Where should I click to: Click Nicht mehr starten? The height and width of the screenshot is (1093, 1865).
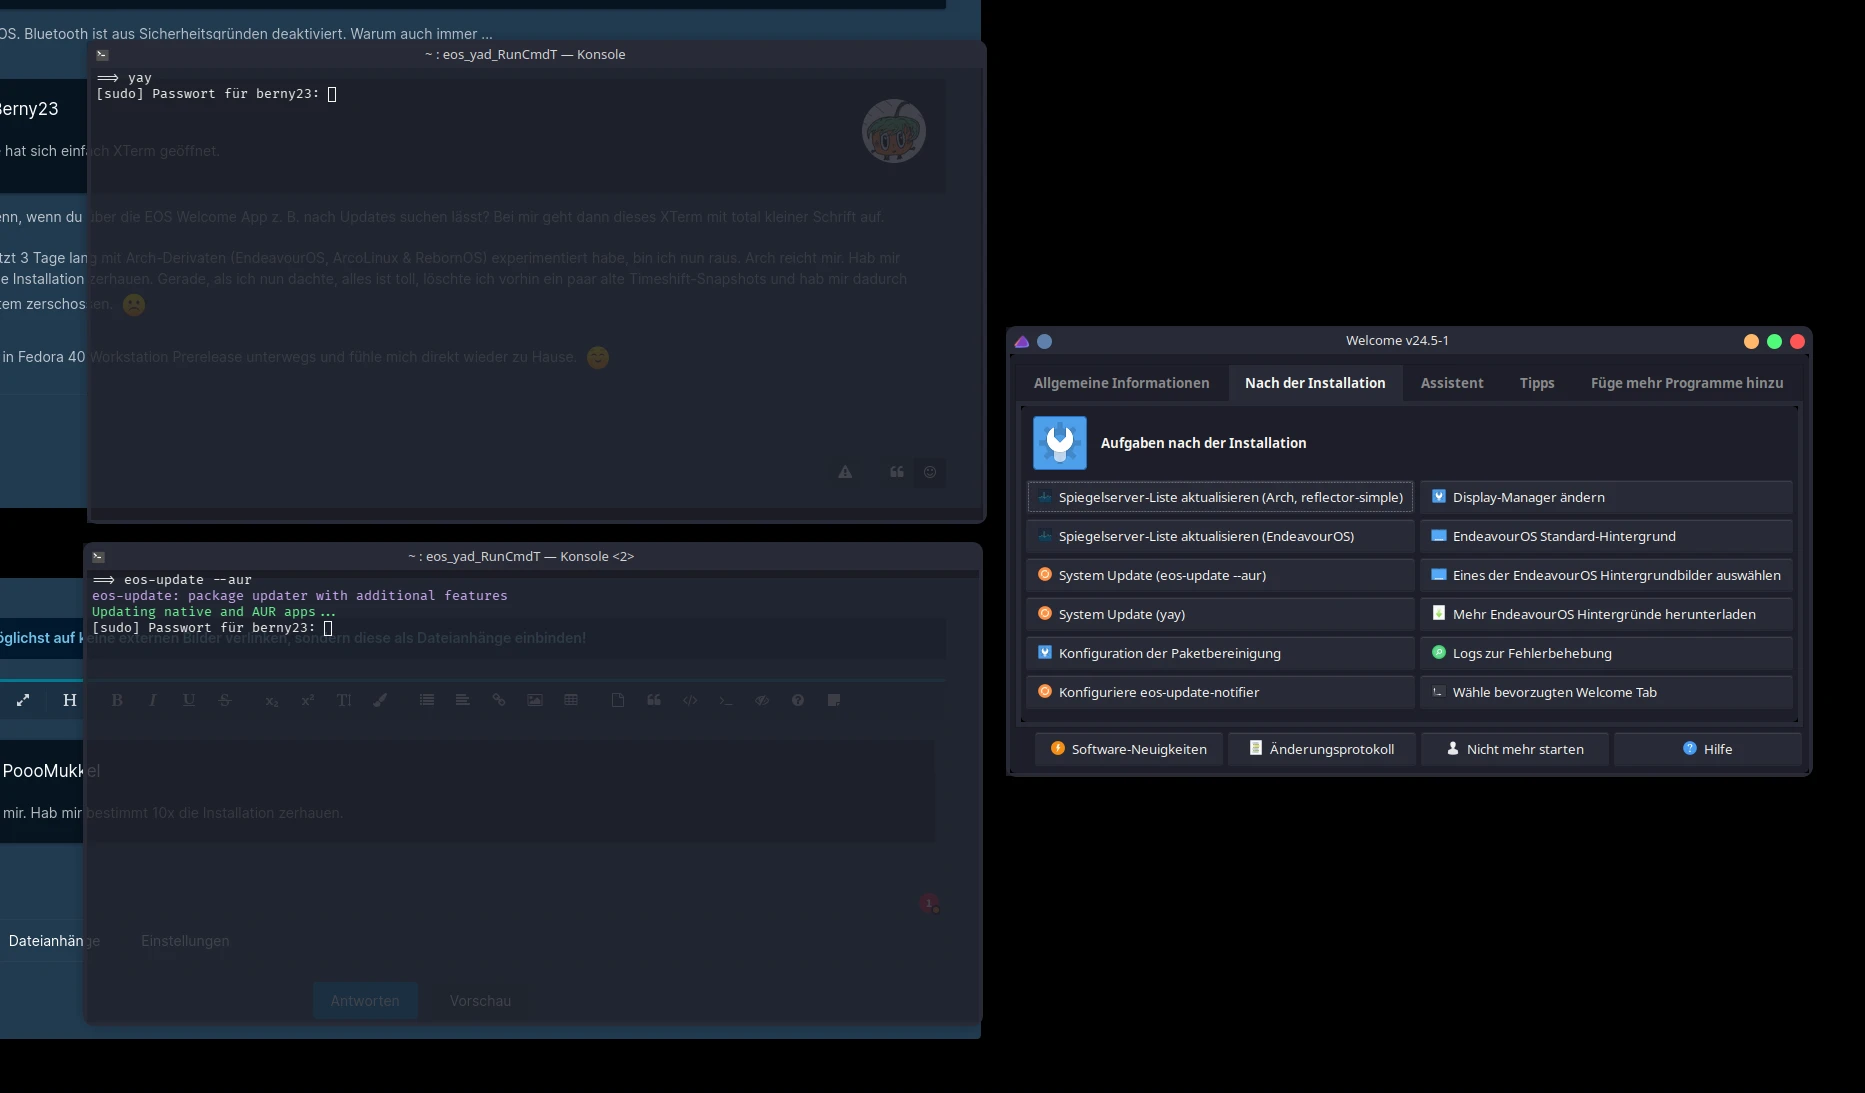coord(1515,749)
